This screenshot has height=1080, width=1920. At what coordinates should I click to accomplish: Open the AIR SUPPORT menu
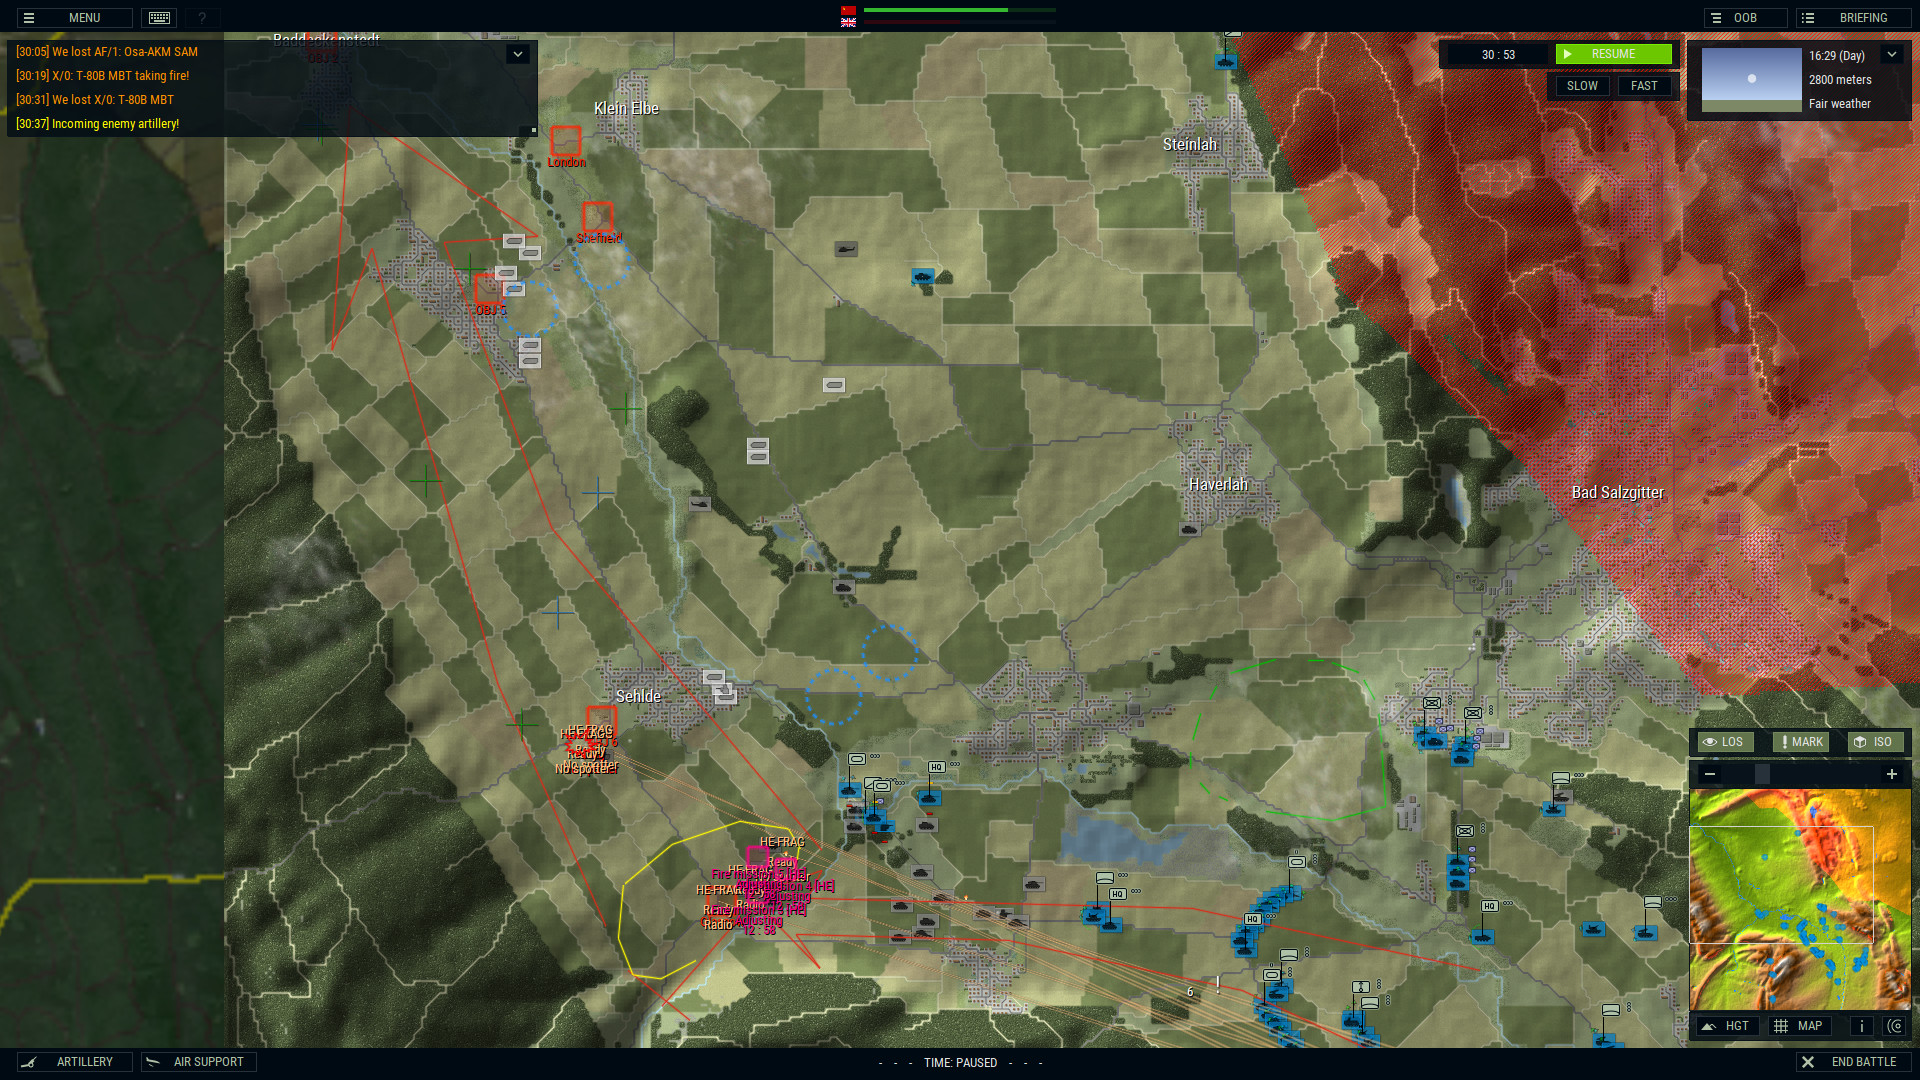[x=199, y=1062]
